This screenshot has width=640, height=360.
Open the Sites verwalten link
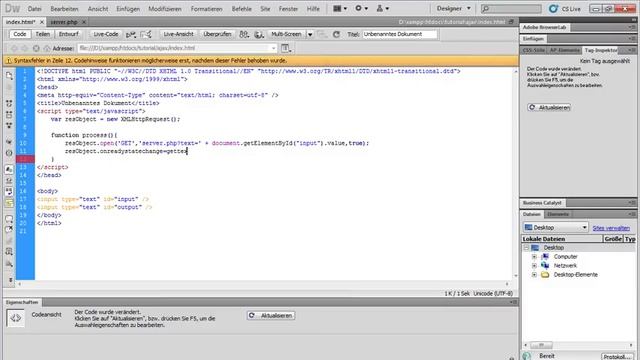tap(611, 228)
